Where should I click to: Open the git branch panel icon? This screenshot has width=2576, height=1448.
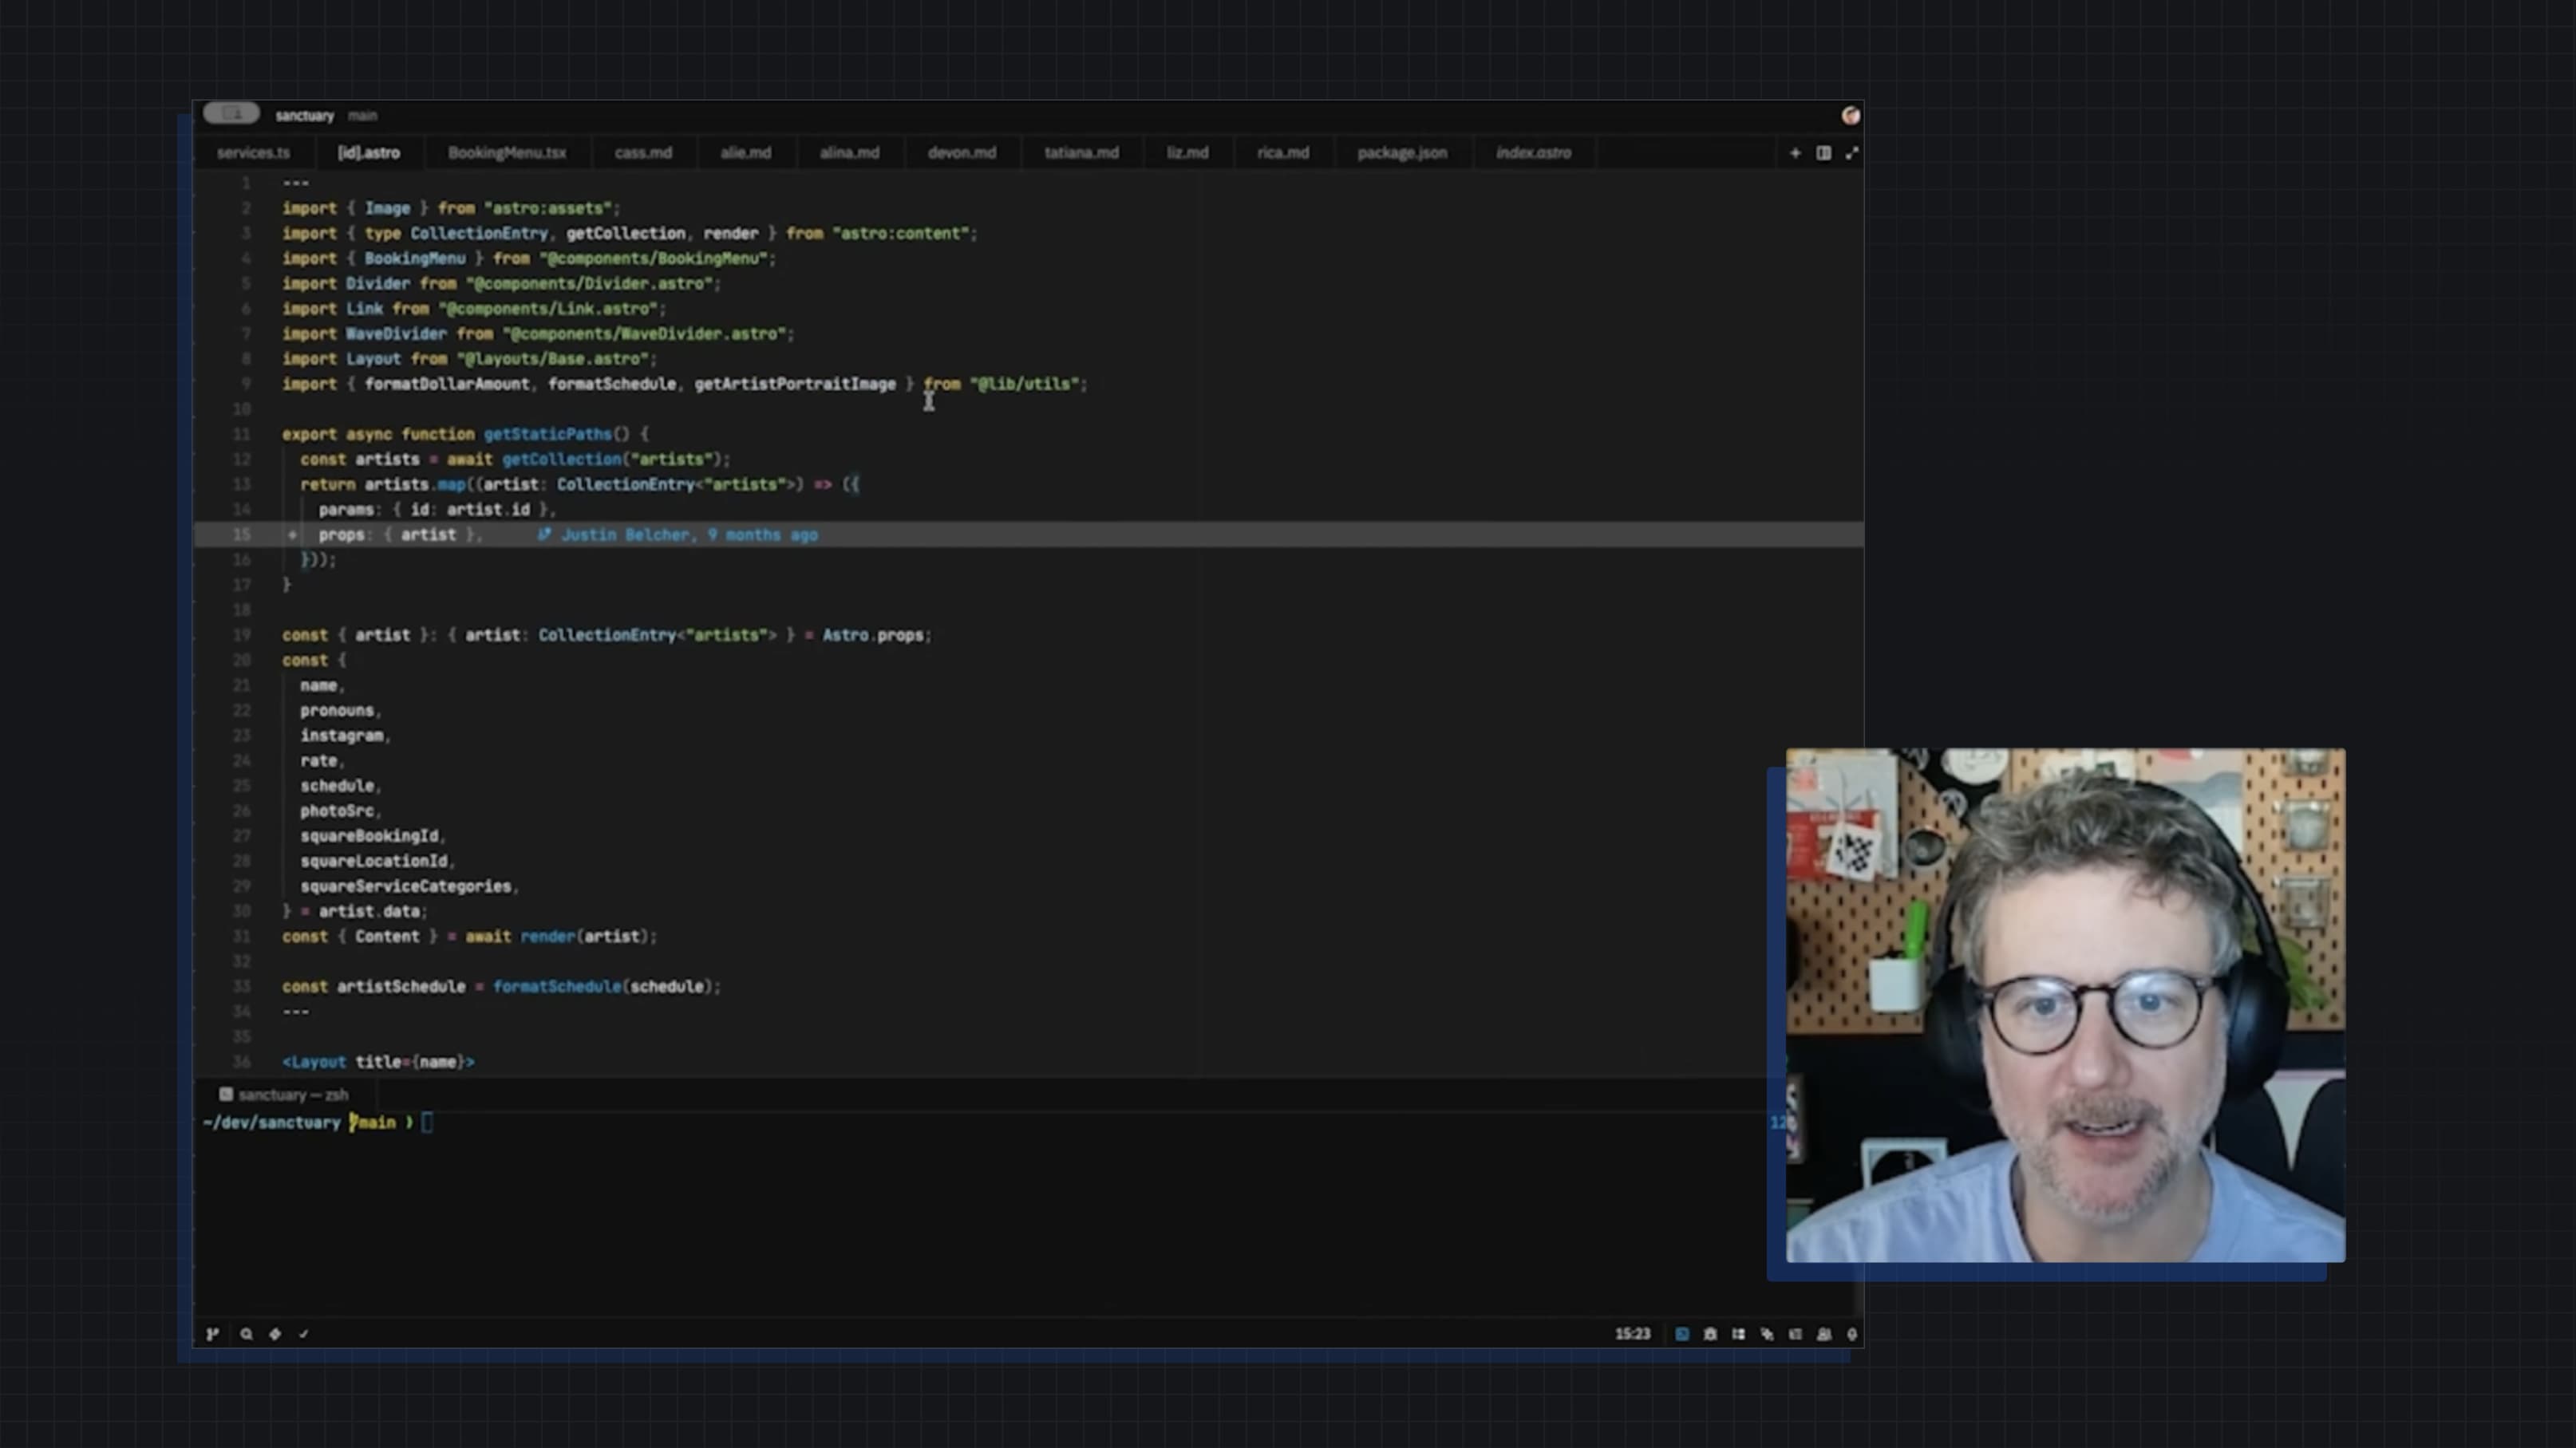pyautogui.click(x=212, y=1333)
